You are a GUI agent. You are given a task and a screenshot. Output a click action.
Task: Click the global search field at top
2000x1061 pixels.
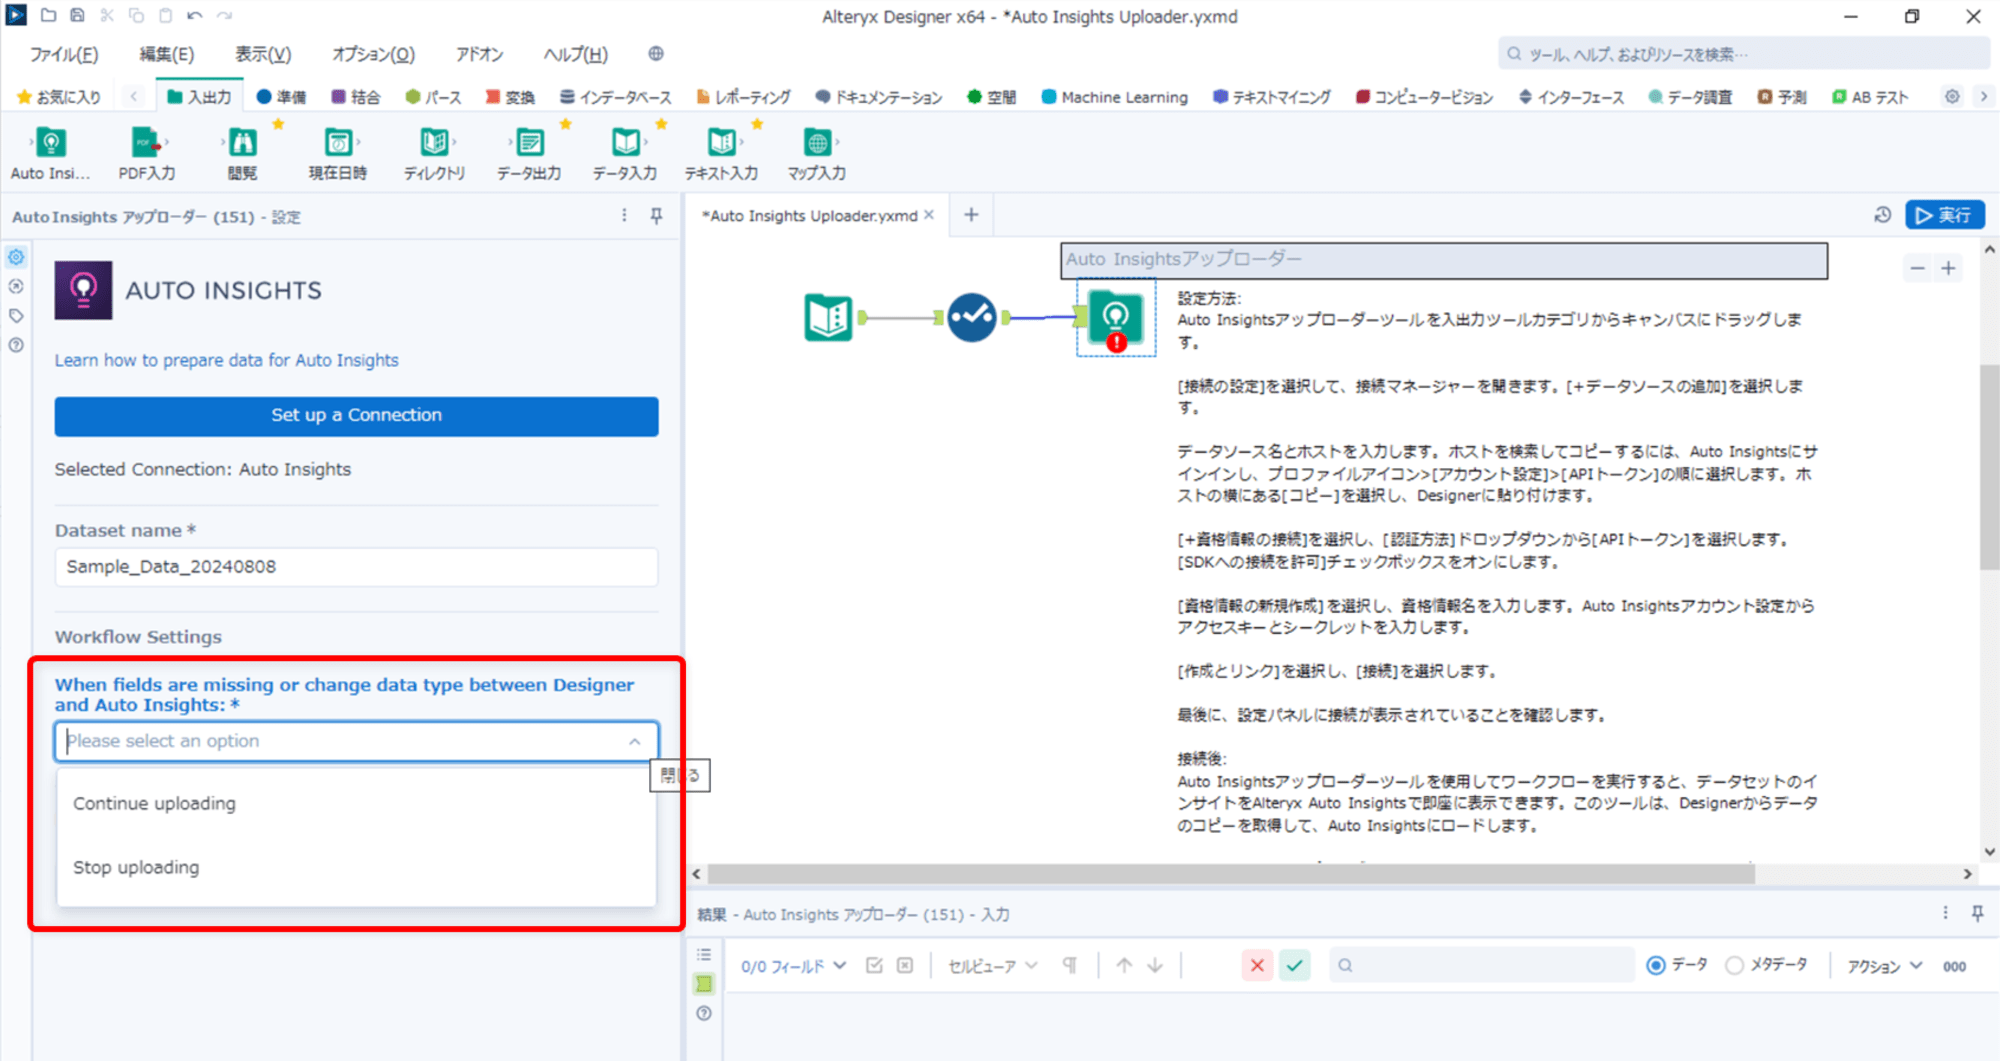(1742, 54)
